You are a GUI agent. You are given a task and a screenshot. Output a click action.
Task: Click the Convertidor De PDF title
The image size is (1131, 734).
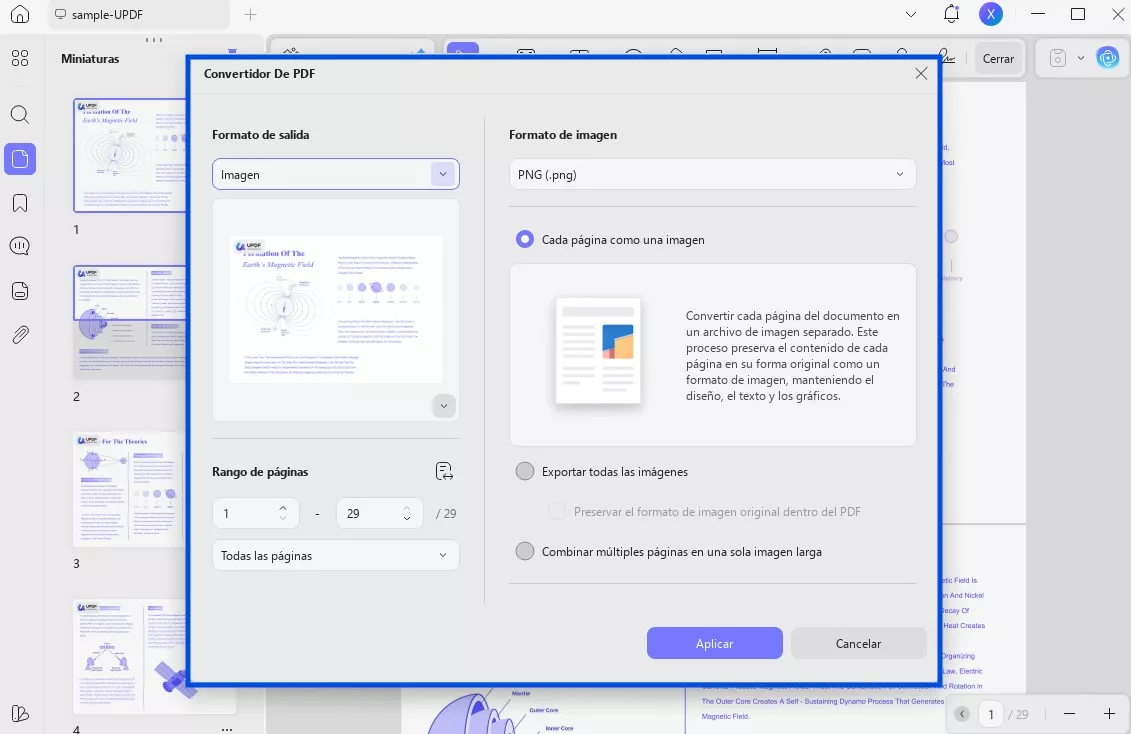pyautogui.click(x=259, y=74)
